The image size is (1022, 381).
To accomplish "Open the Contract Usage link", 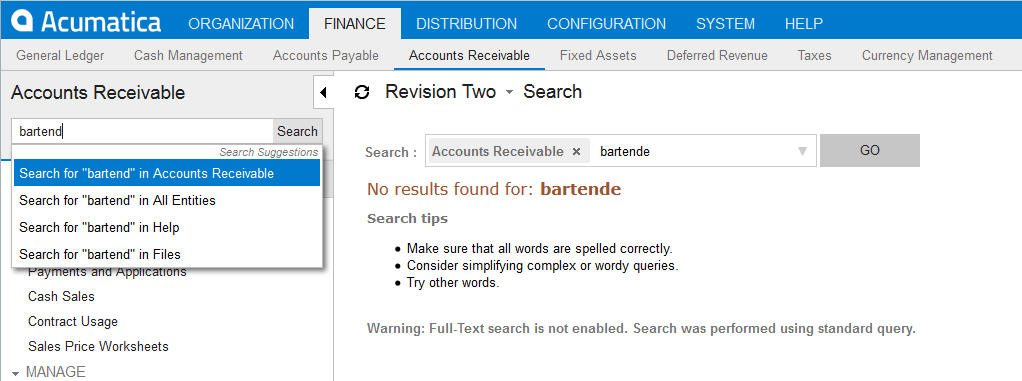I will pyautogui.click(x=73, y=322).
